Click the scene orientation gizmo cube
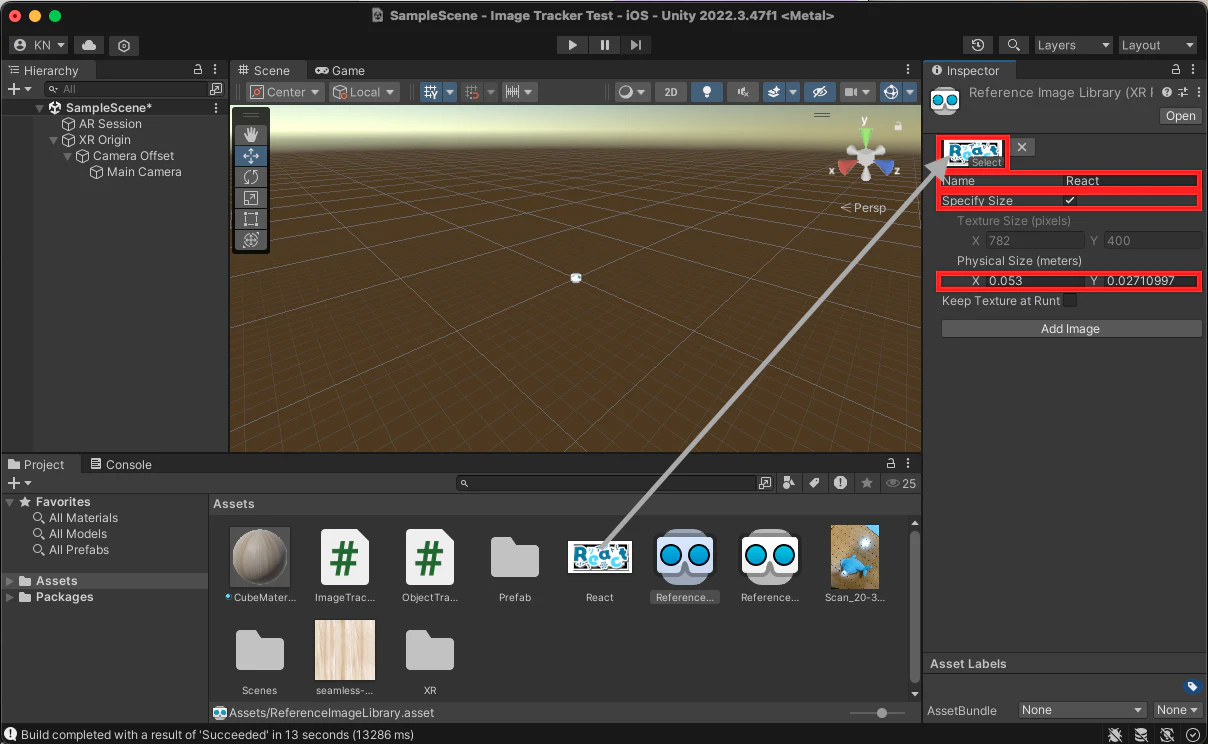1208x744 pixels. click(x=865, y=156)
